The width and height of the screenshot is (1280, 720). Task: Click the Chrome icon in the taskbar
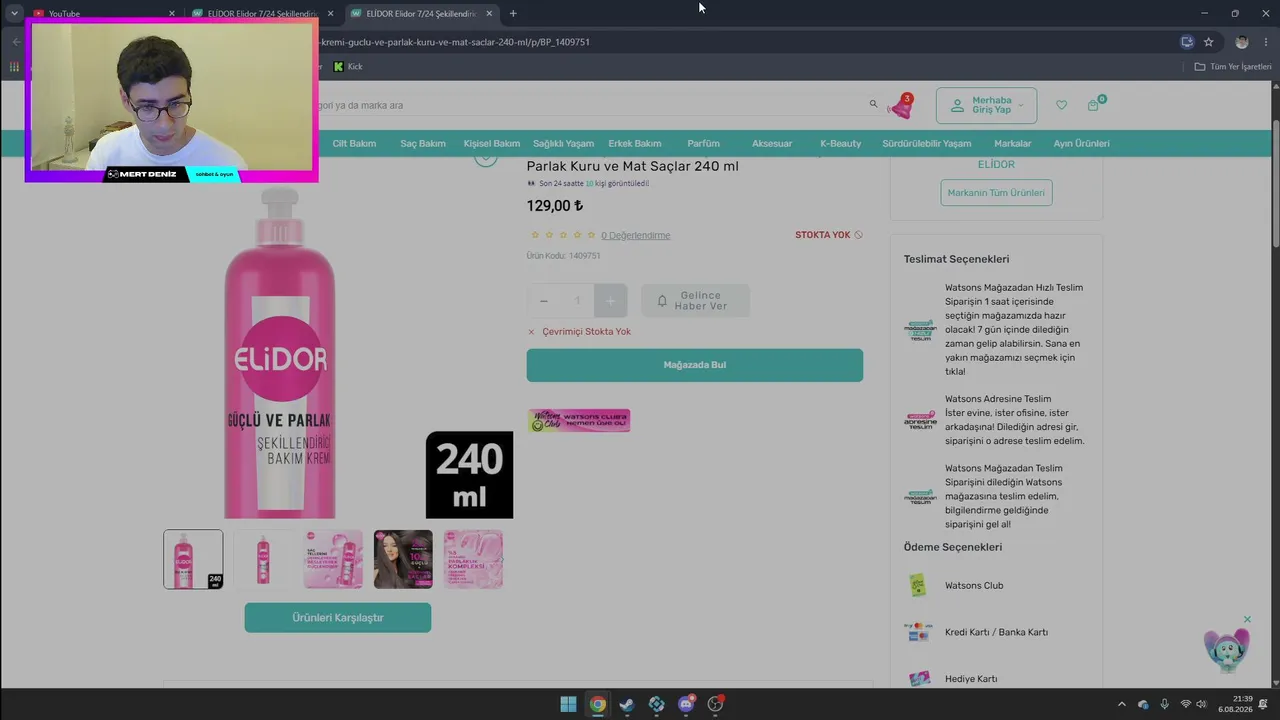[597, 704]
